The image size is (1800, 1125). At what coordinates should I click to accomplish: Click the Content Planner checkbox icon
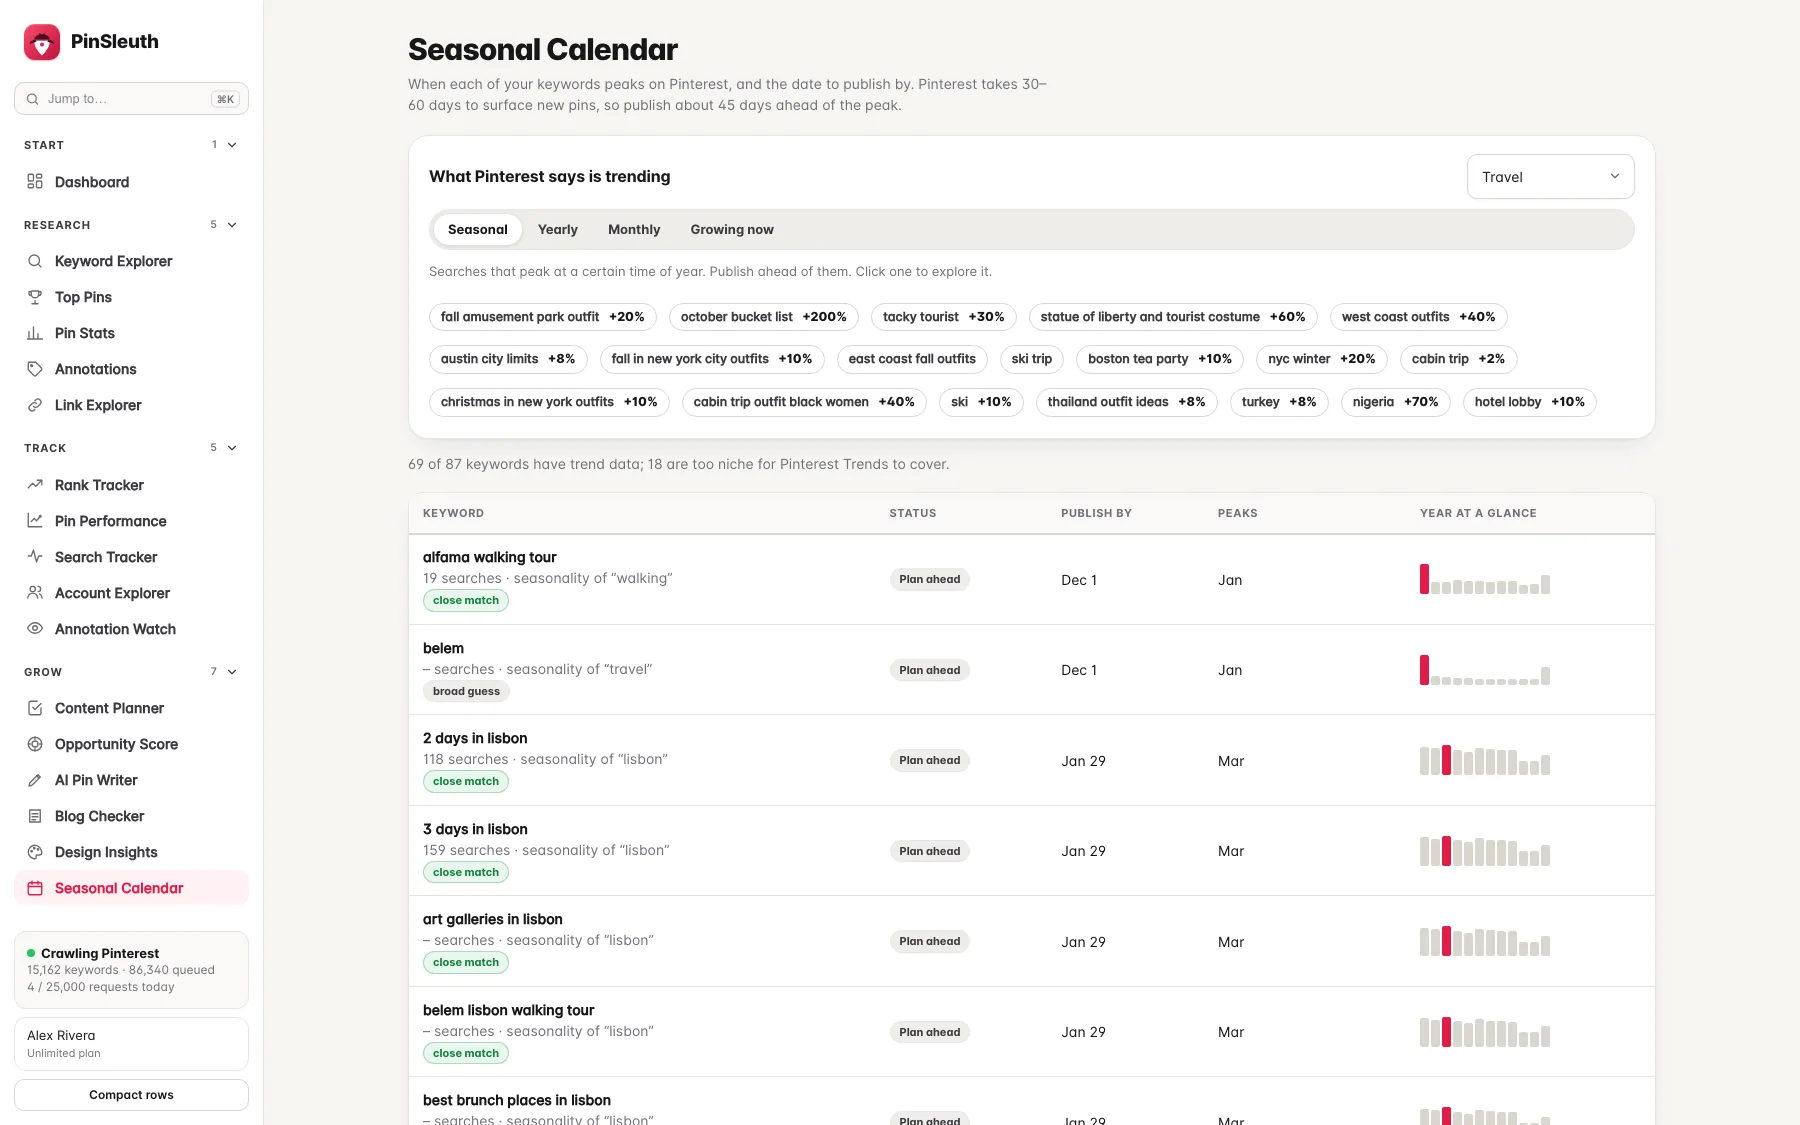tap(35, 708)
